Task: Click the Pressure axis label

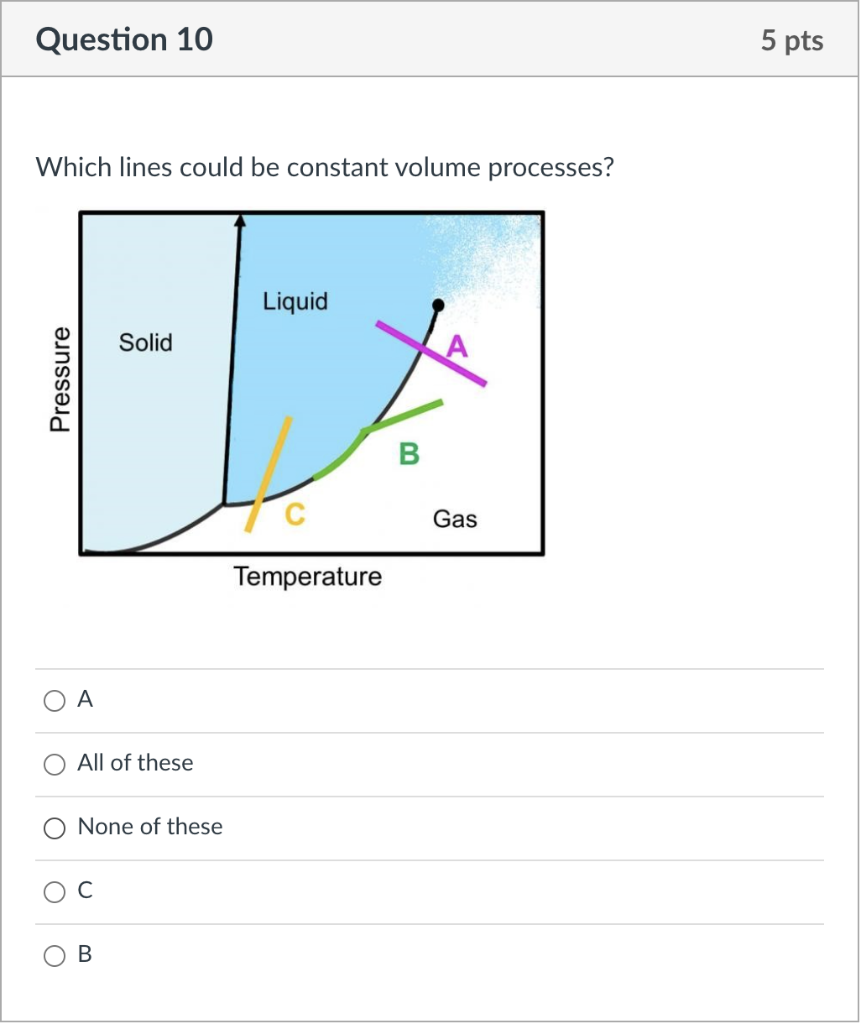Action: (x=60, y=378)
